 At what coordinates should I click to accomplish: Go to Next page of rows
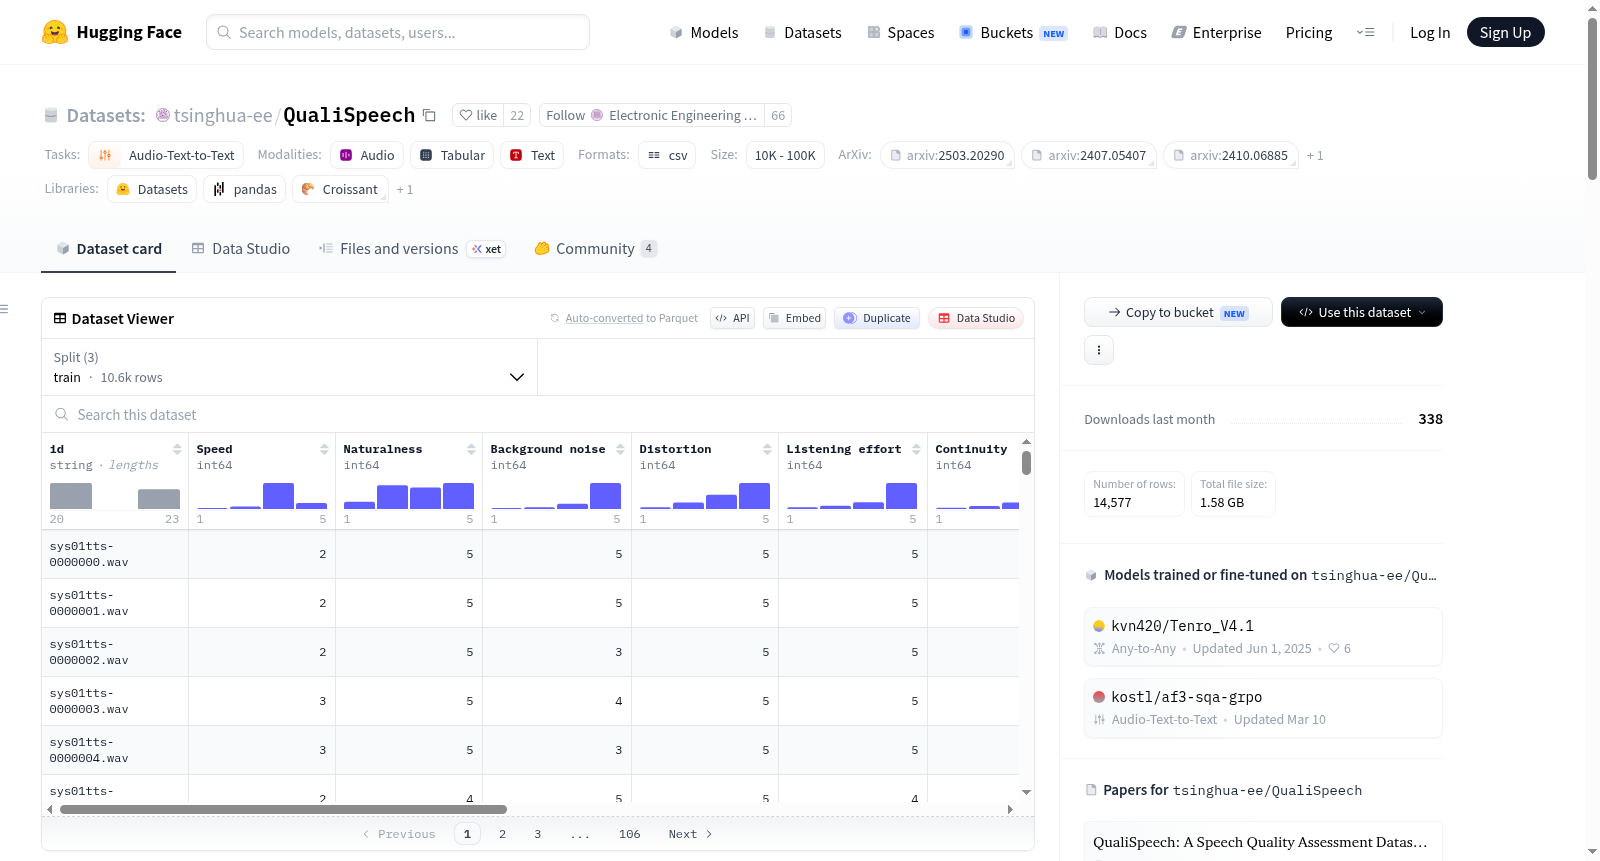pyautogui.click(x=690, y=834)
